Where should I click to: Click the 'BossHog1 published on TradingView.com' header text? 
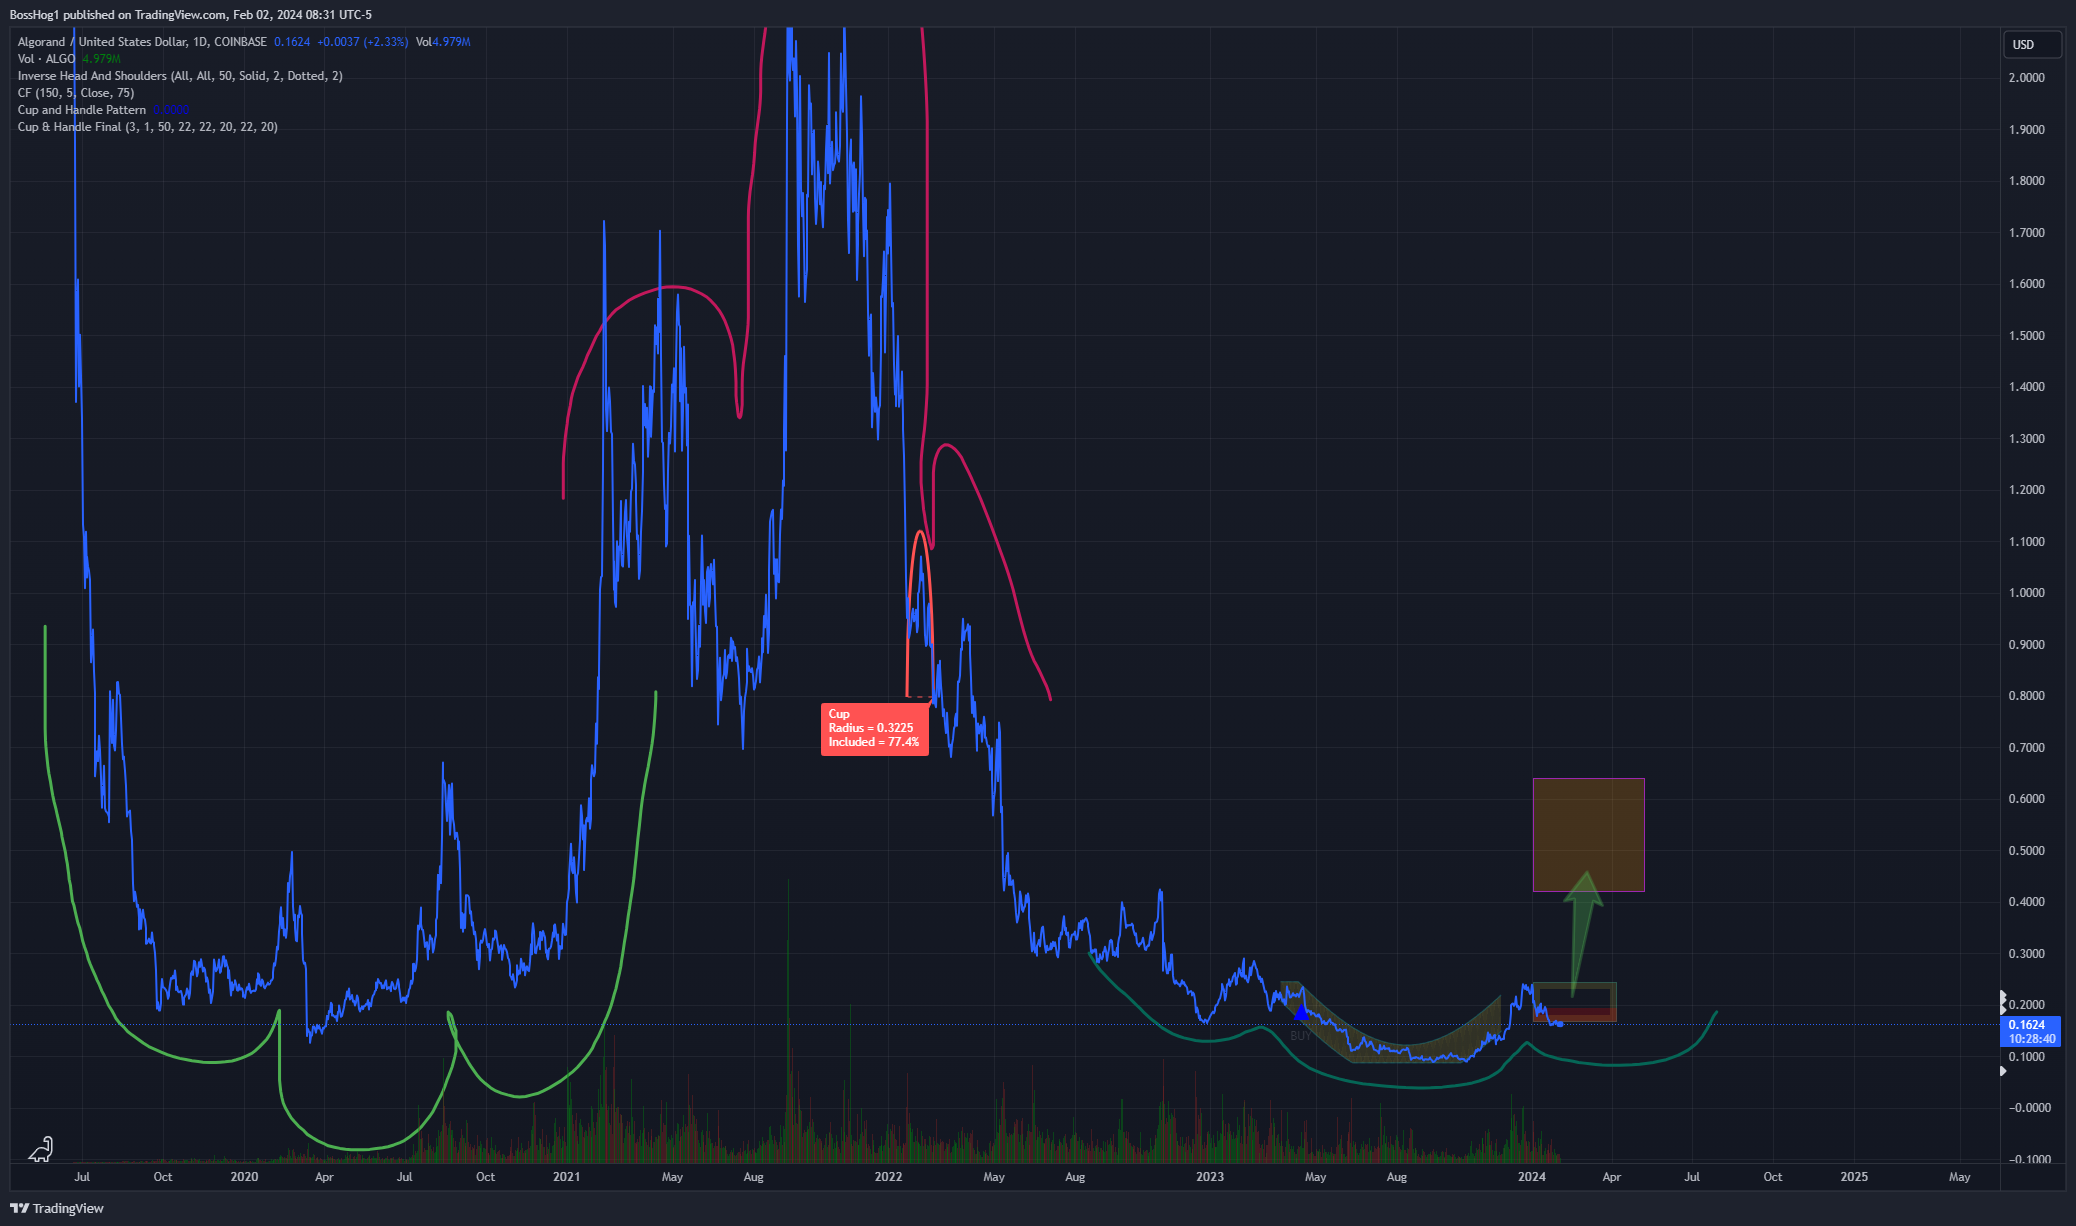[118, 15]
